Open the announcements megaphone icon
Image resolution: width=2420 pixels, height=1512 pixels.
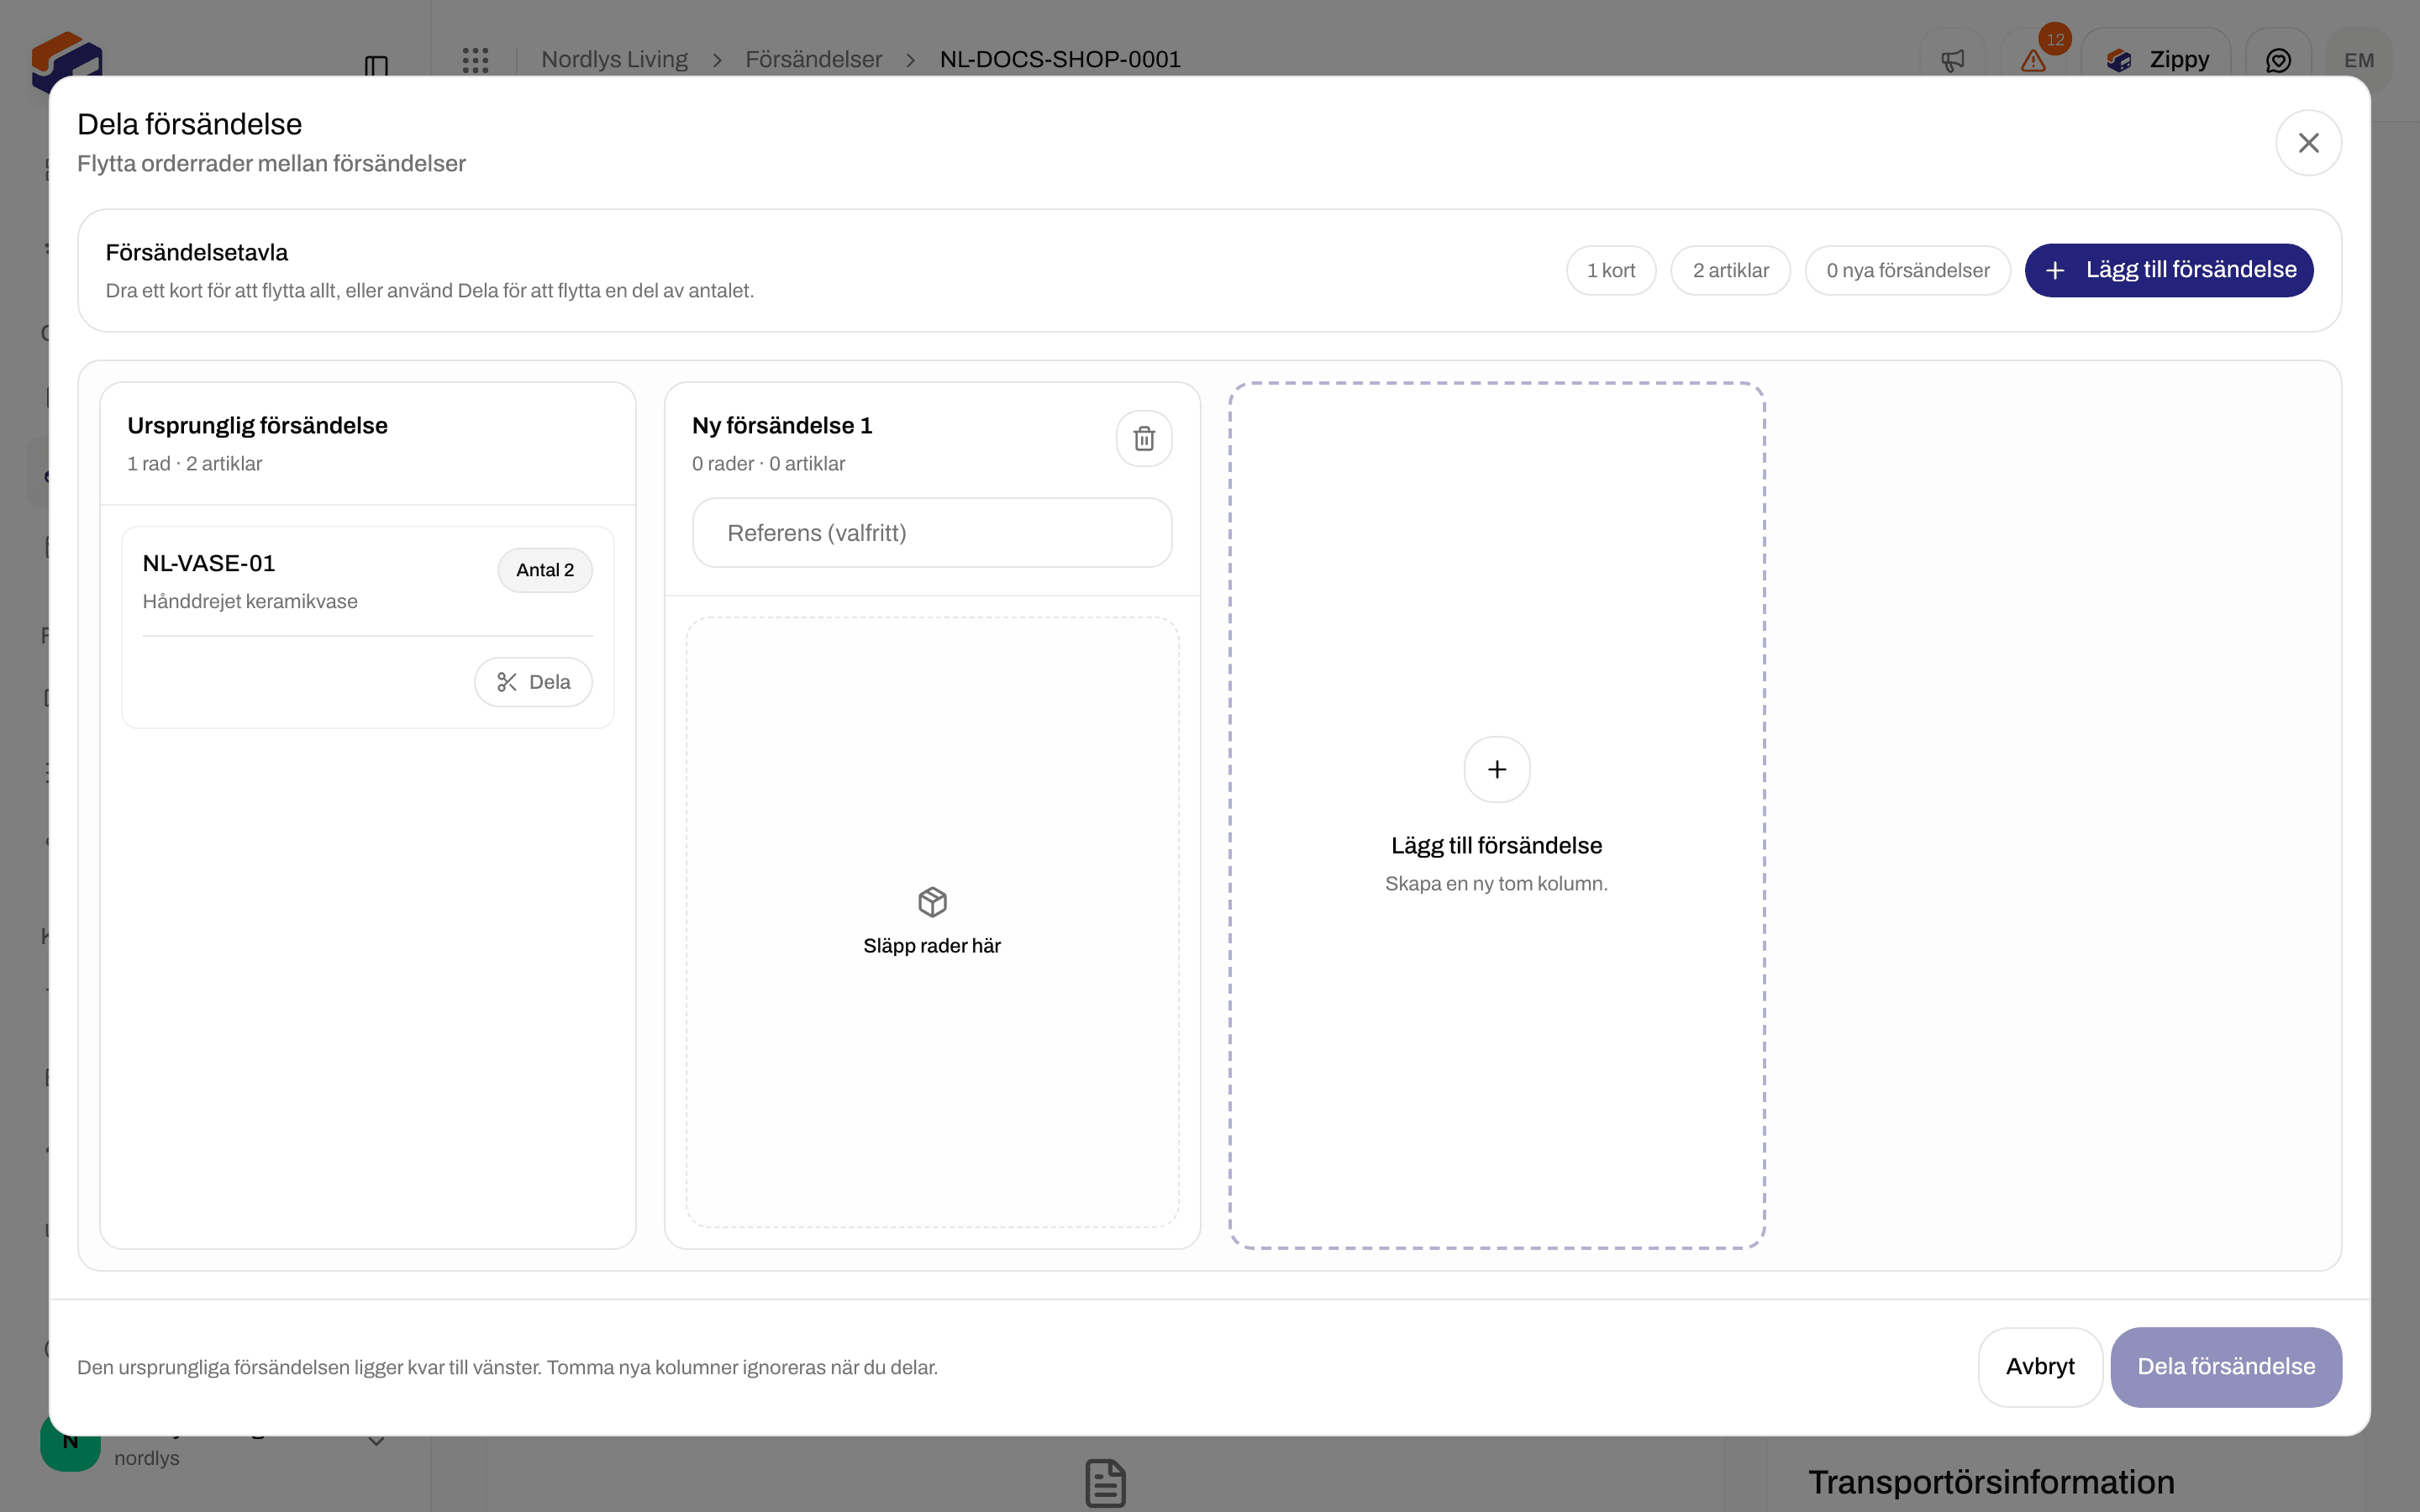pyautogui.click(x=1952, y=60)
